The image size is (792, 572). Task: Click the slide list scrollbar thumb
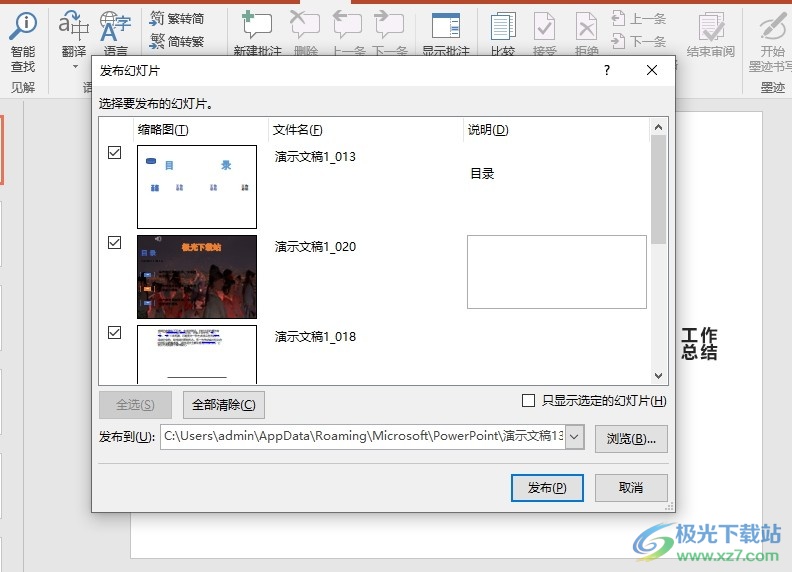tap(658, 189)
